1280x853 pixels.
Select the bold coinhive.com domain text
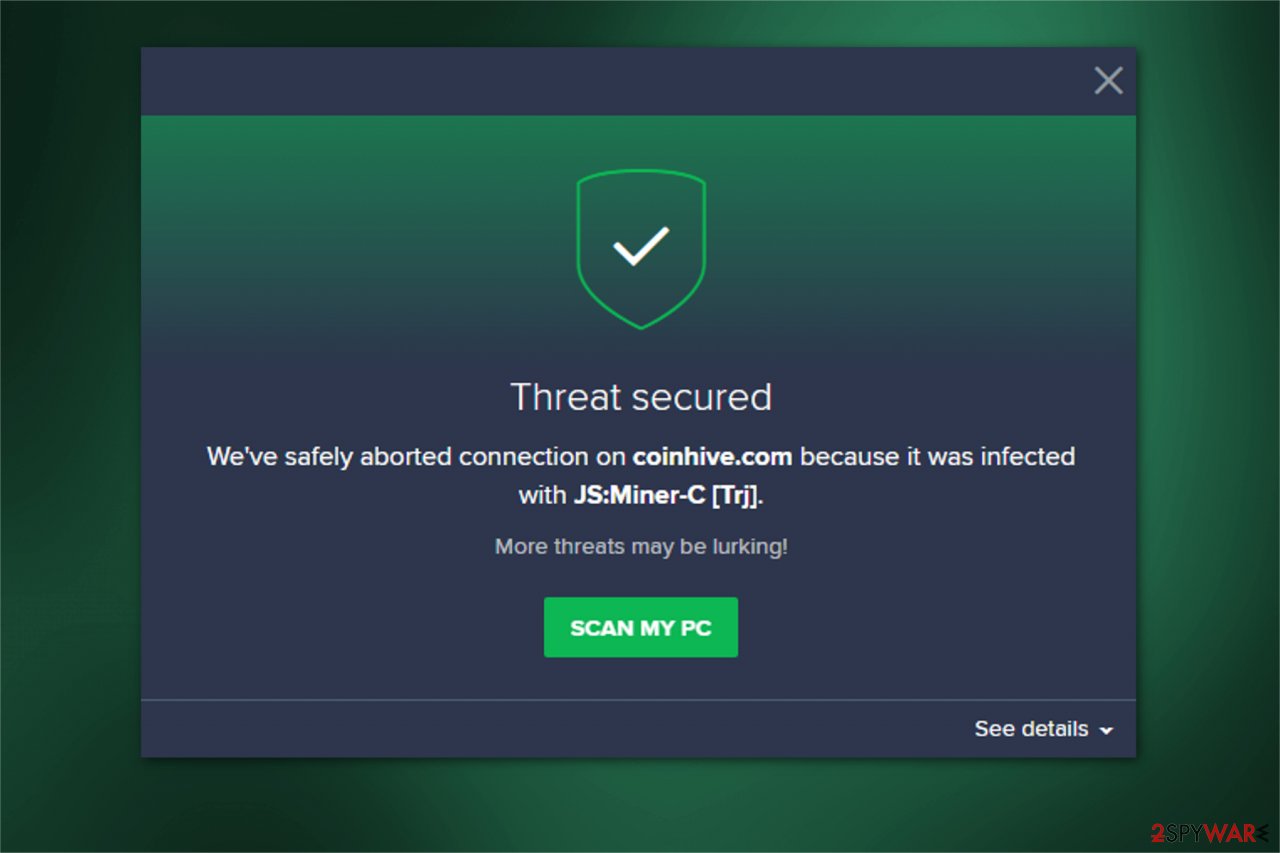[712, 457]
